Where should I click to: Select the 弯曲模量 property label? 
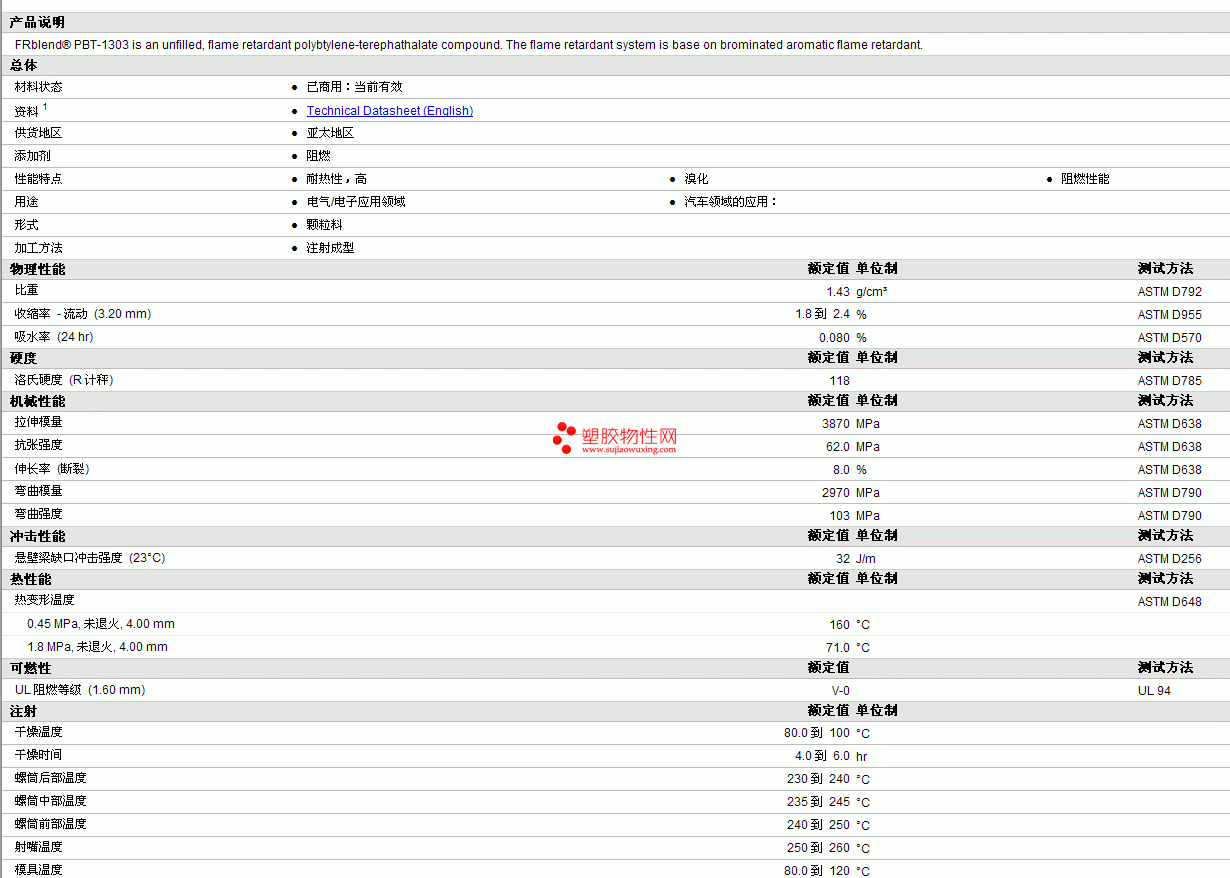pos(38,492)
